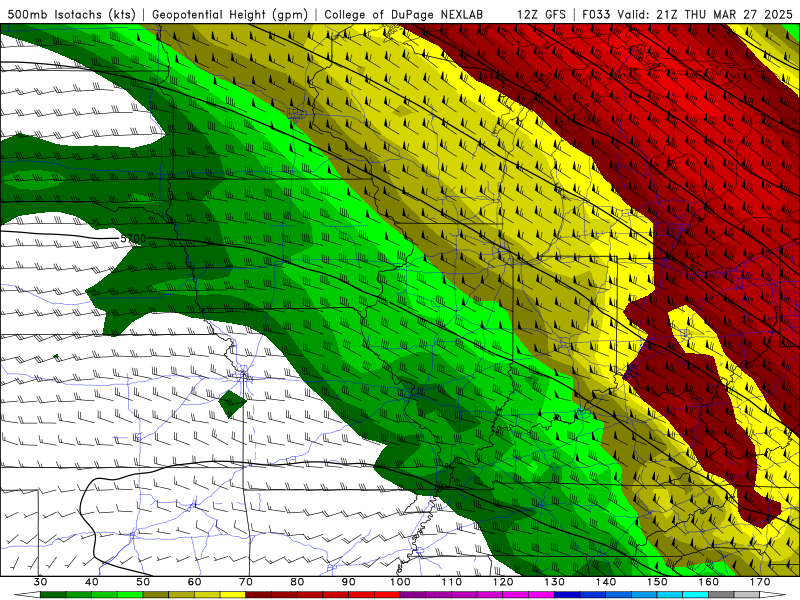Select the purple 100-105 kt legend swatch
The width and height of the screenshot is (800, 600).
[413, 595]
